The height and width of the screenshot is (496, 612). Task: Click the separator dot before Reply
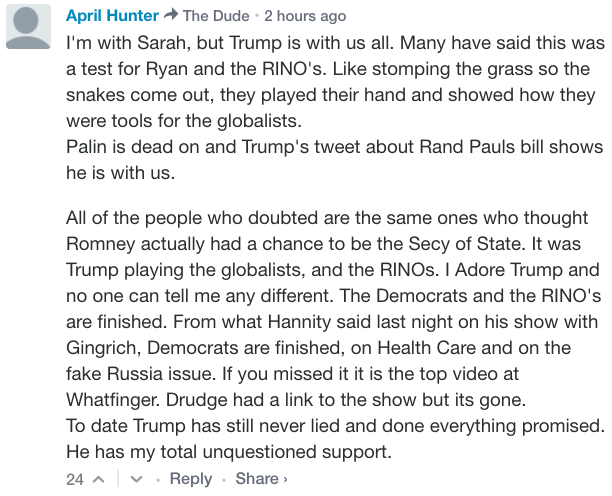tap(158, 480)
